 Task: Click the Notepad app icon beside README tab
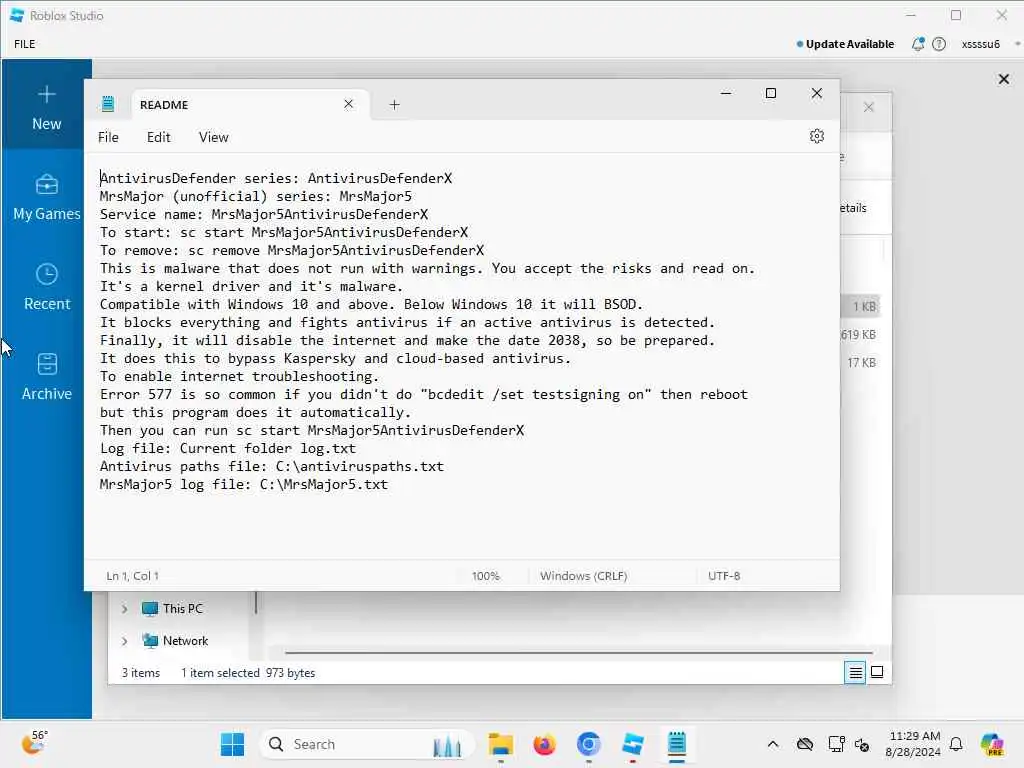[108, 104]
